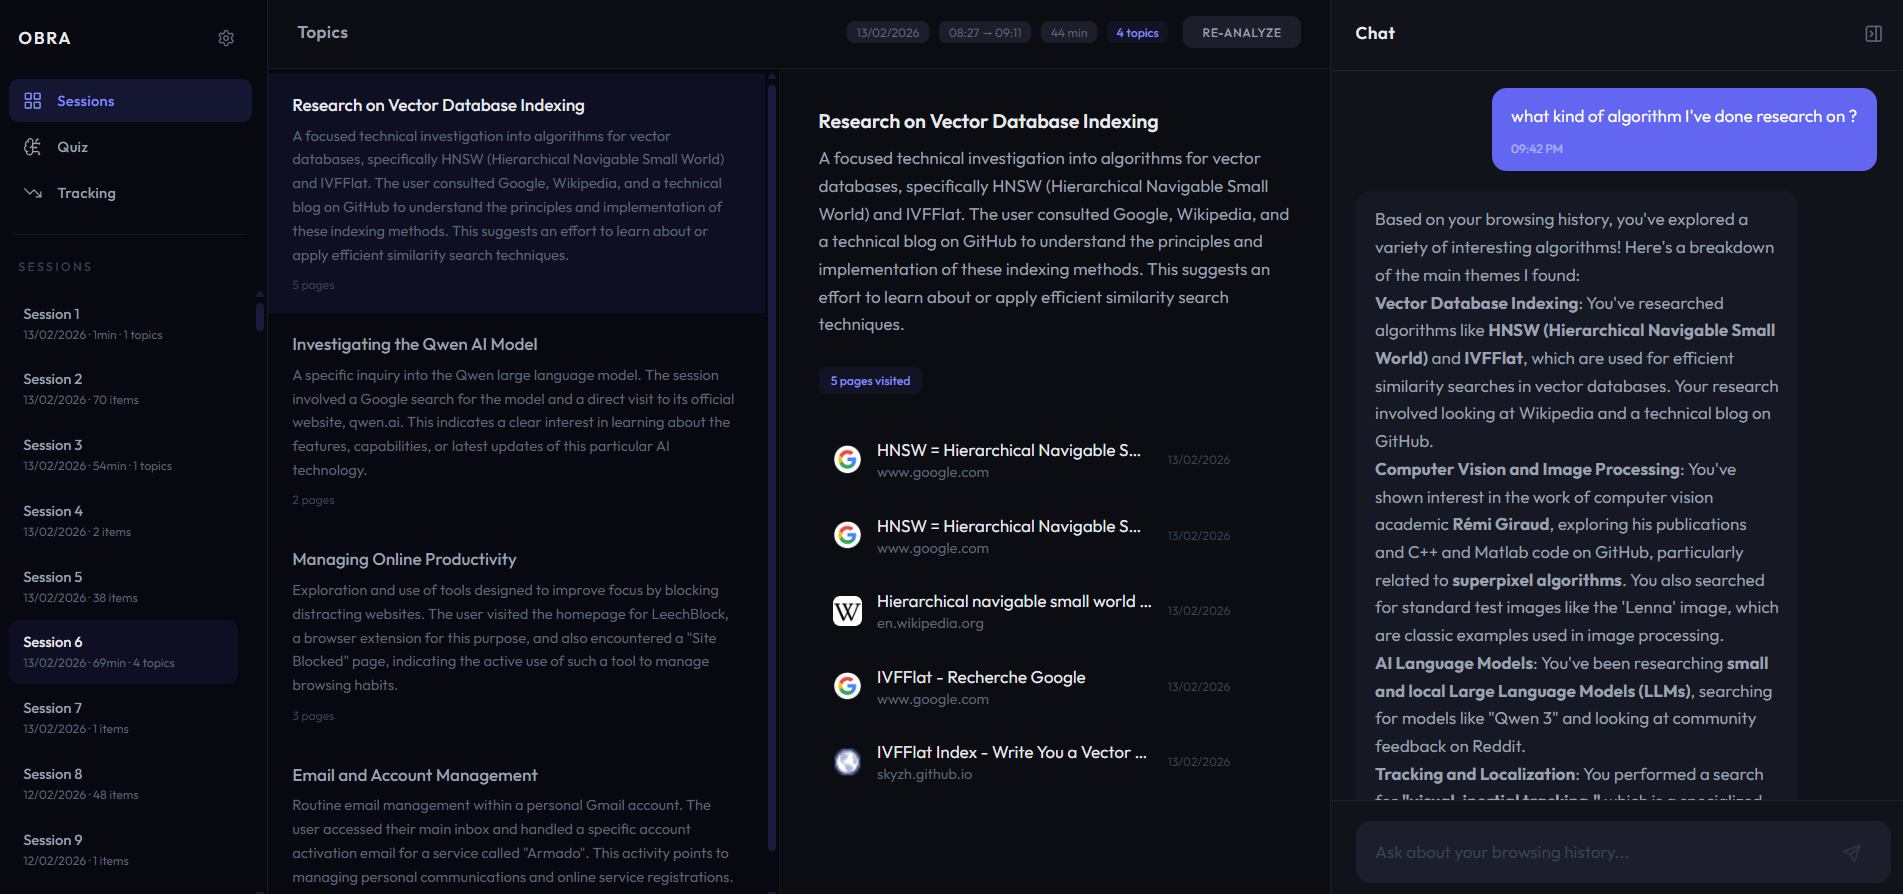Open the Tracking menu item
The height and width of the screenshot is (894, 1903).
130,193
